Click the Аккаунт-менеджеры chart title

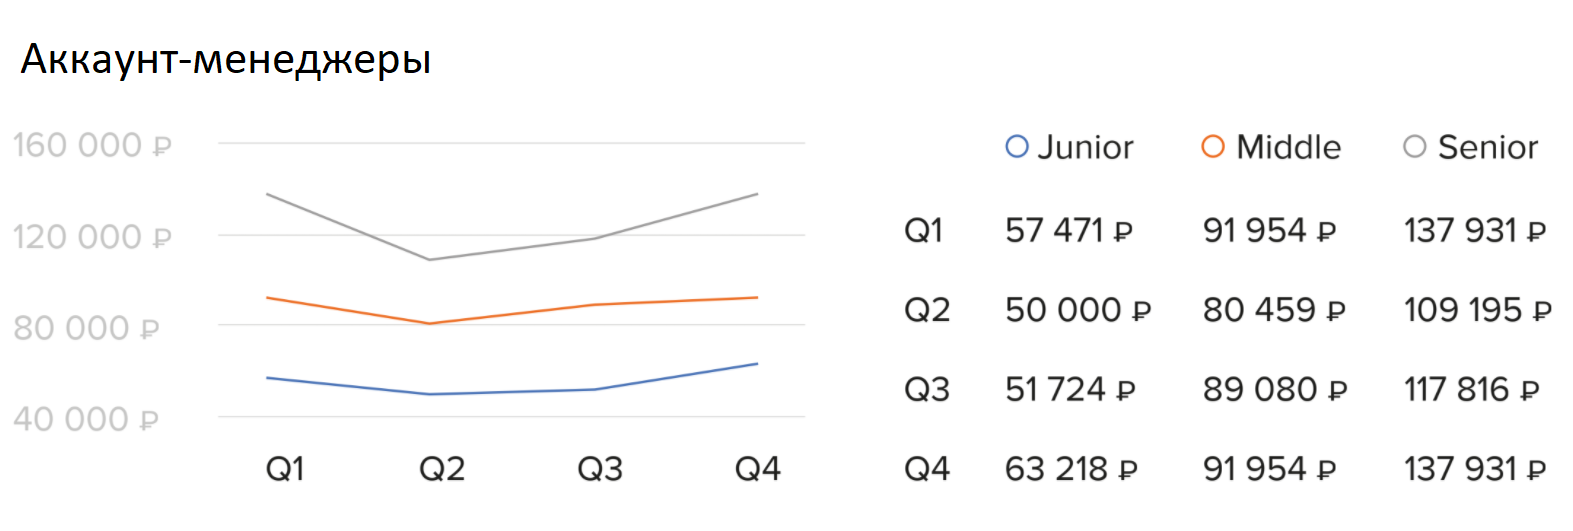pos(226,60)
